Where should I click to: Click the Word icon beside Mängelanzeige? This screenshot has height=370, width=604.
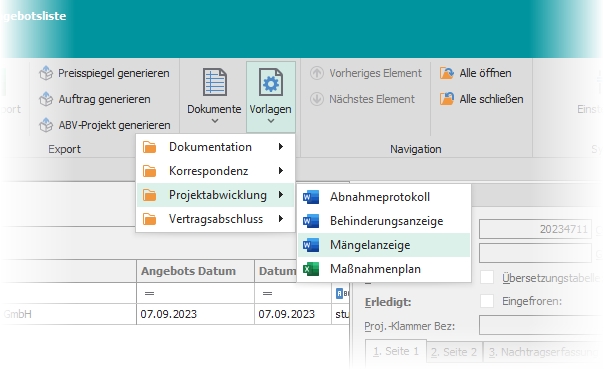point(311,245)
